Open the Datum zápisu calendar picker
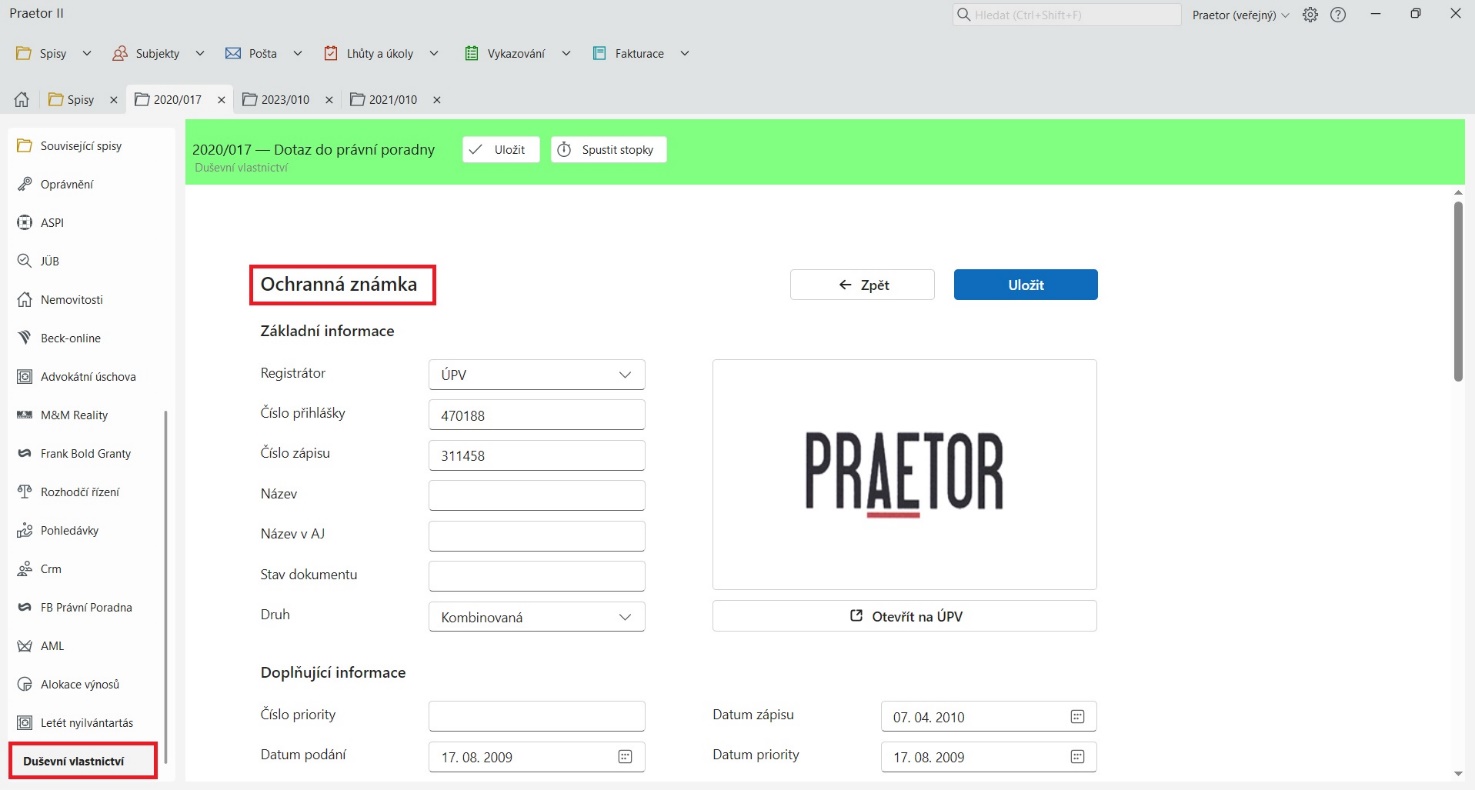 1076,716
